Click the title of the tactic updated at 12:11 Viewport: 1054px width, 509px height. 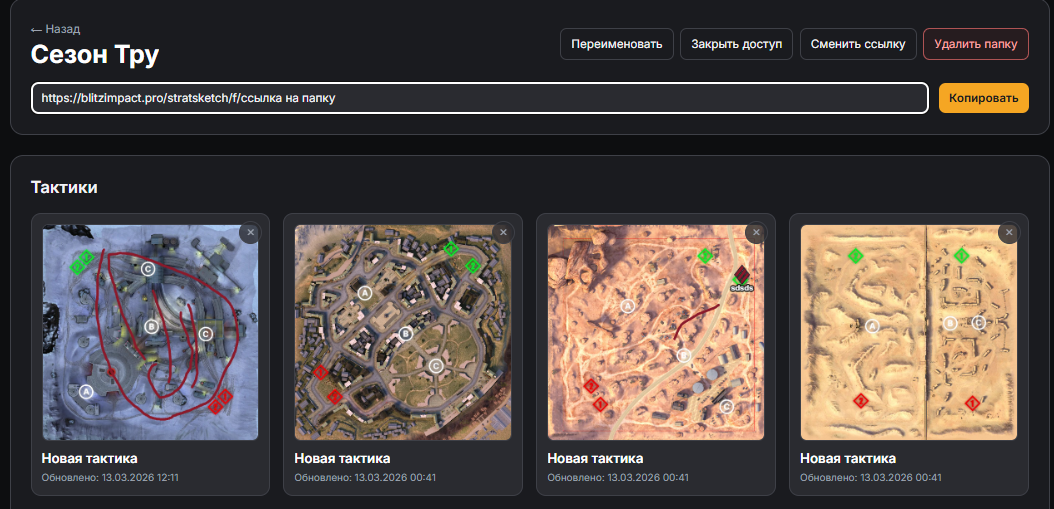tap(89, 458)
